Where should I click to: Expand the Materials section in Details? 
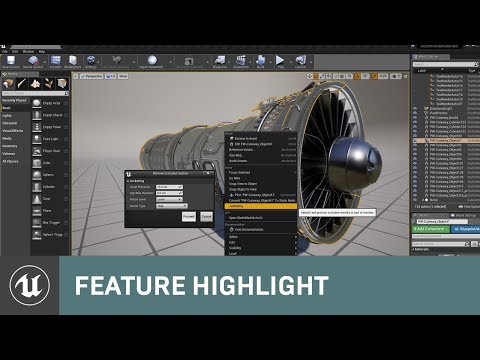414,249
